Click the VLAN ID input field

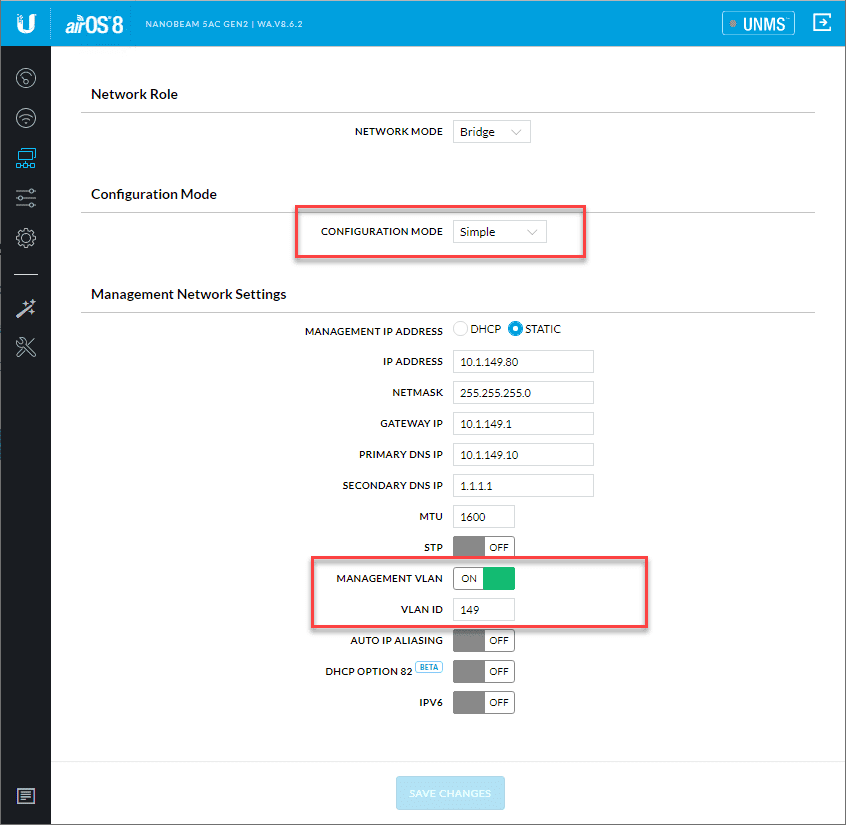point(484,609)
